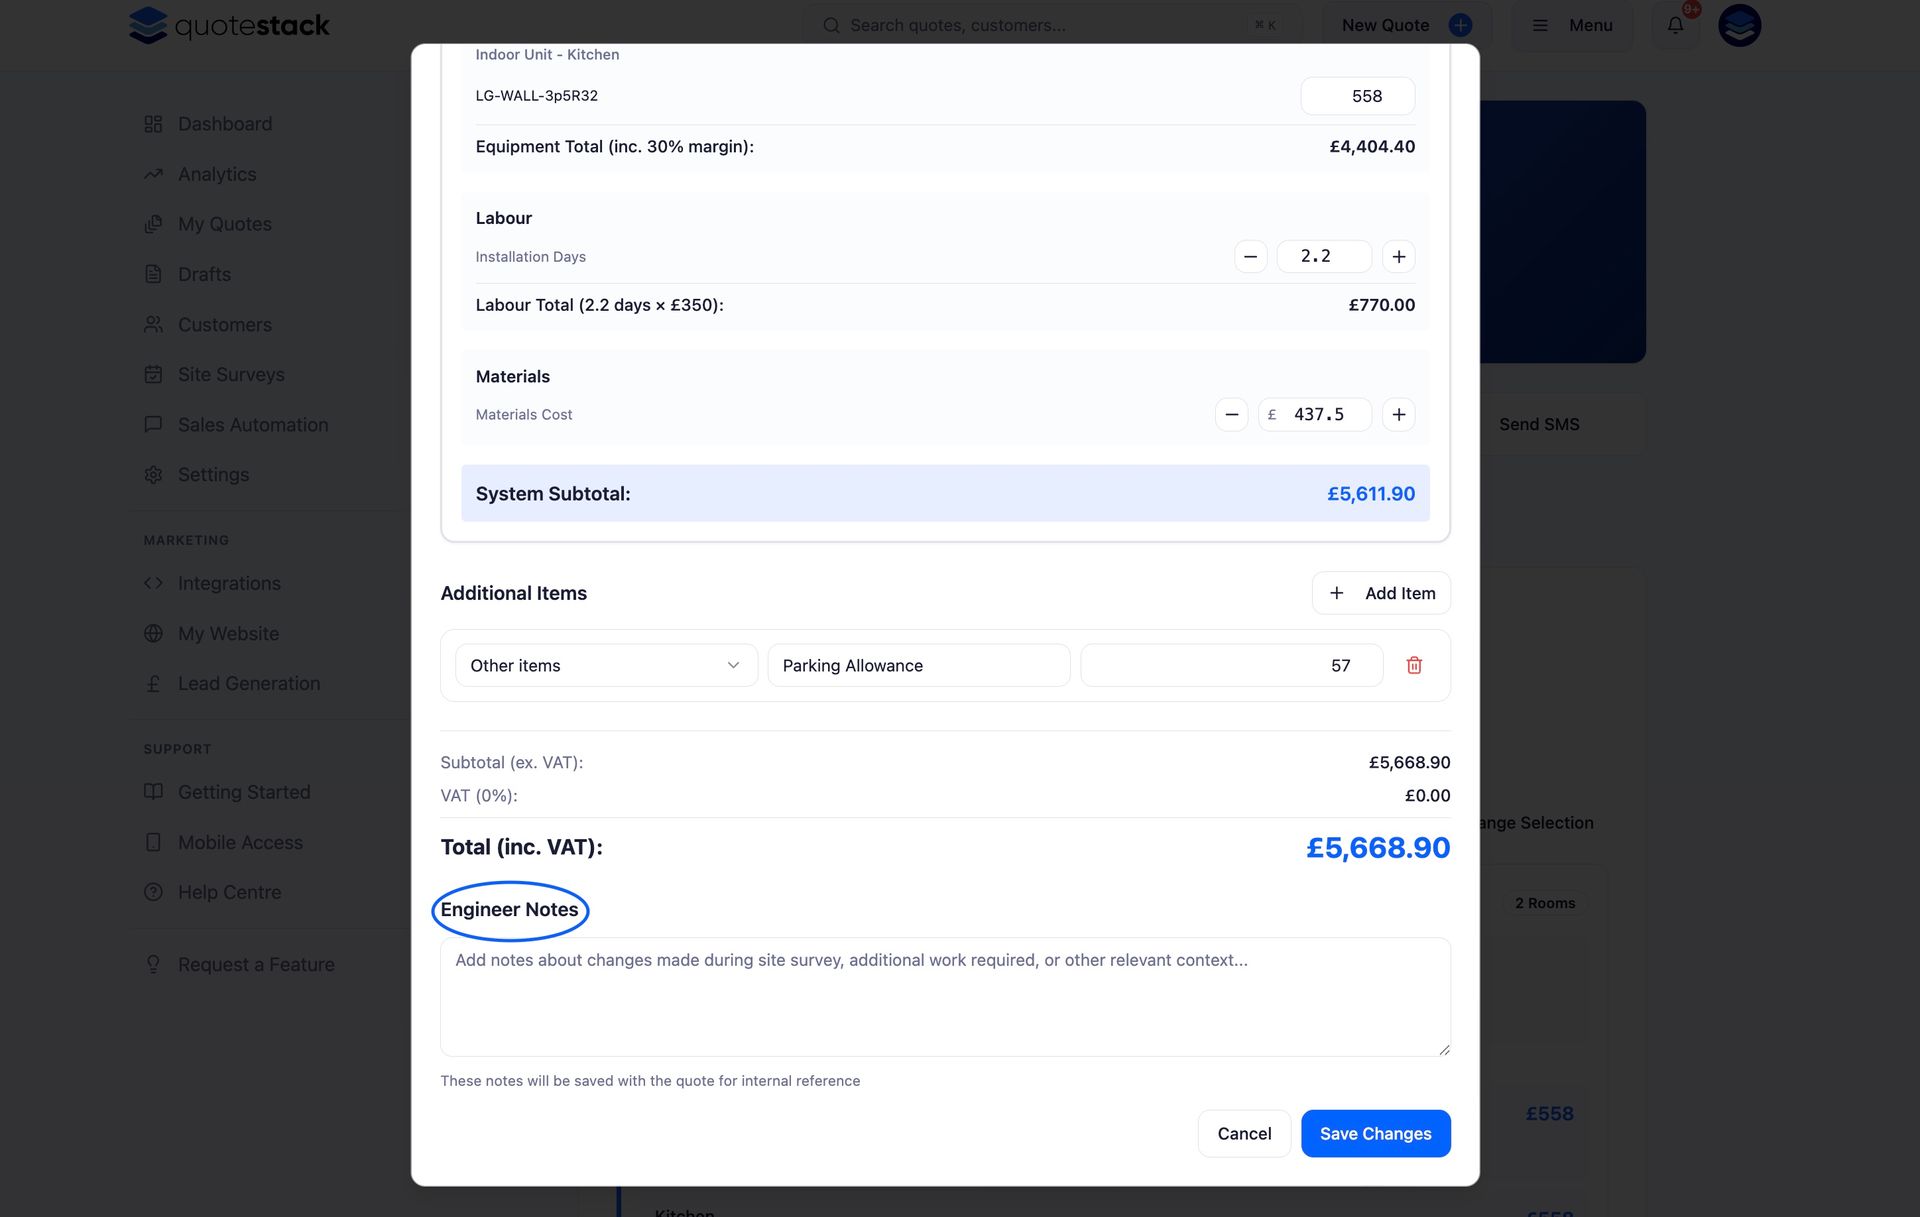Edit the additional item amount field showing 57
This screenshot has width=1920, height=1217.
tap(1231, 666)
